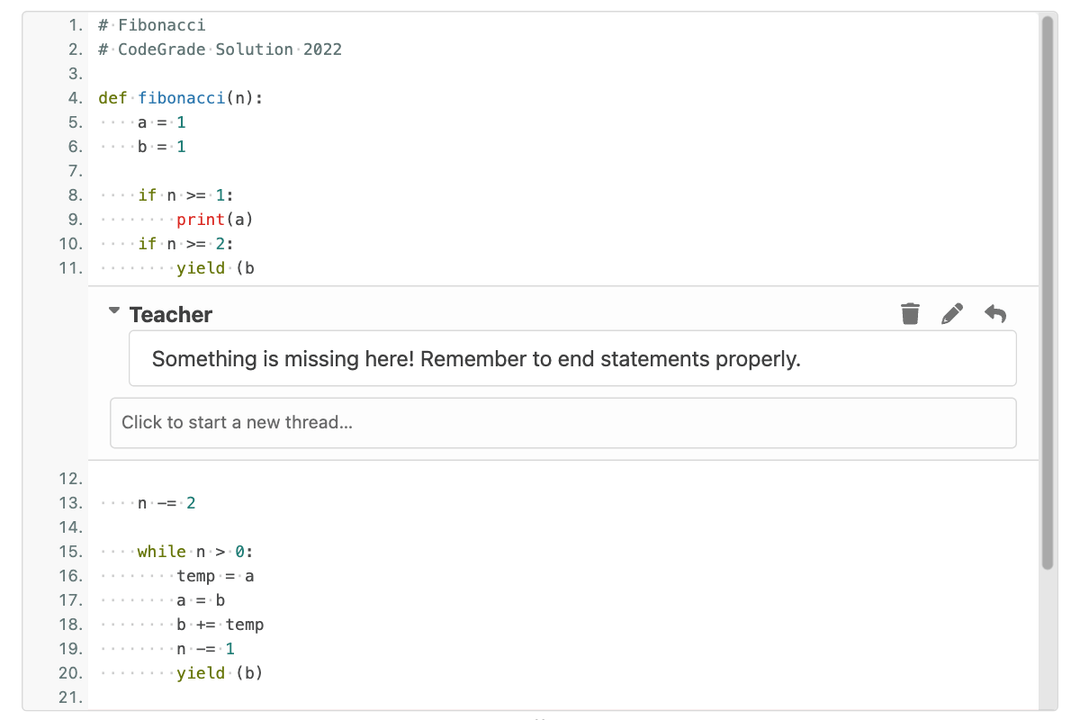Edit the Teacher feedback comment
Viewport: 1080px width, 720px height.
coord(952,314)
